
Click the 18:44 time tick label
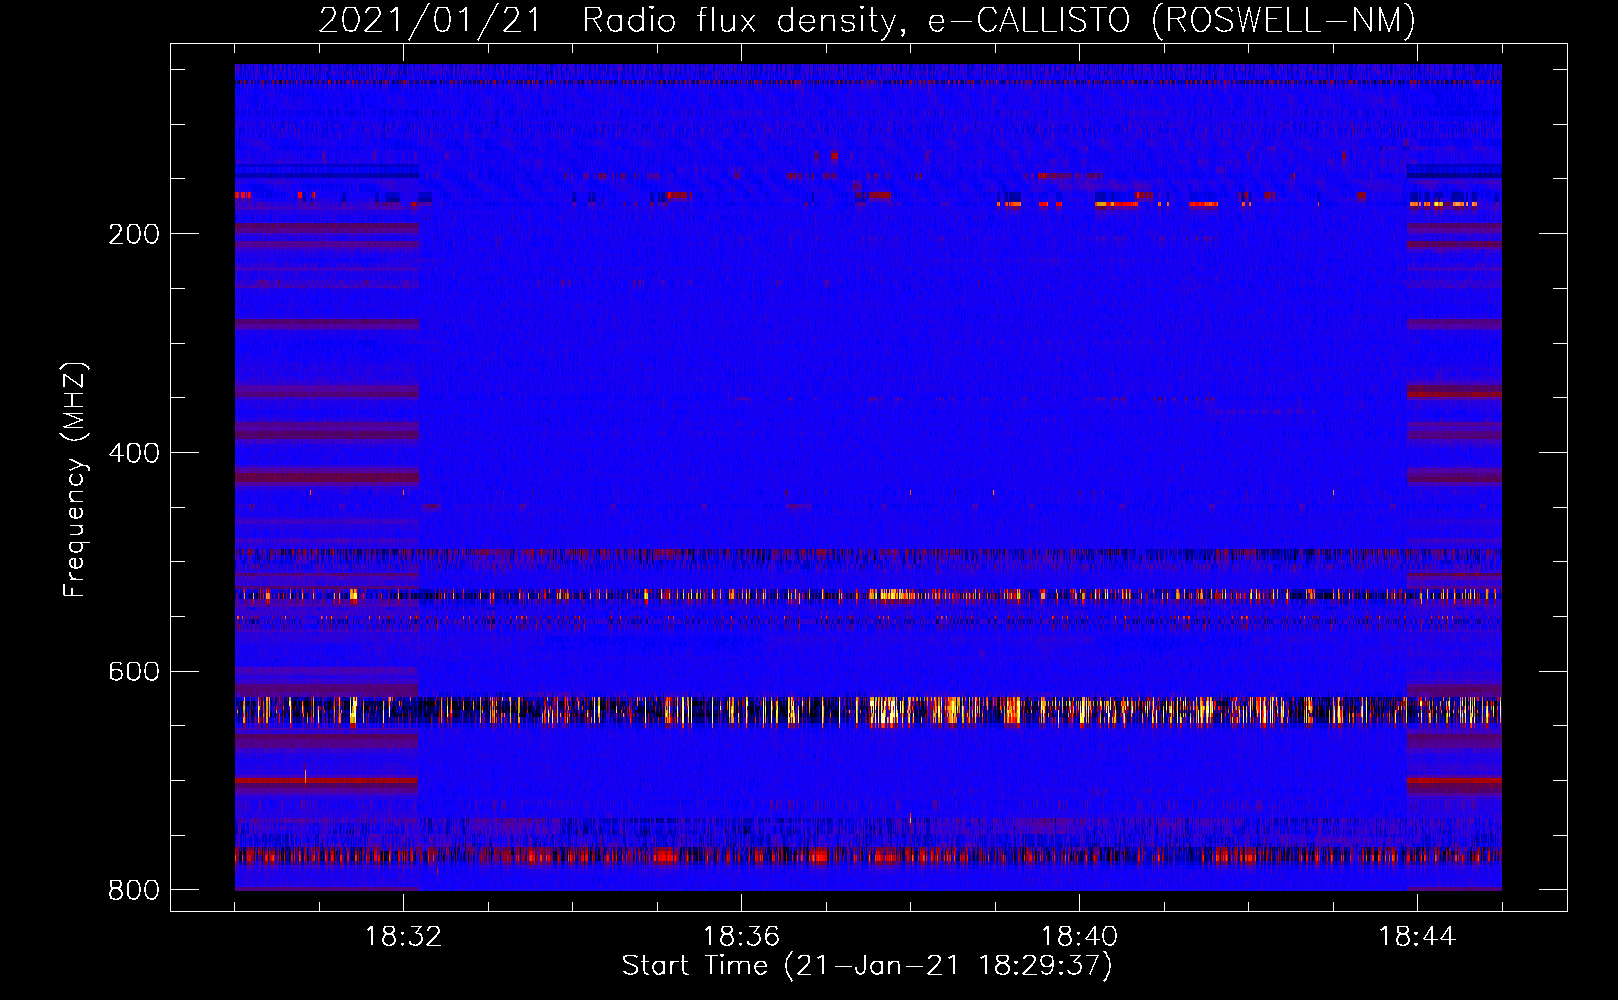point(1417,936)
